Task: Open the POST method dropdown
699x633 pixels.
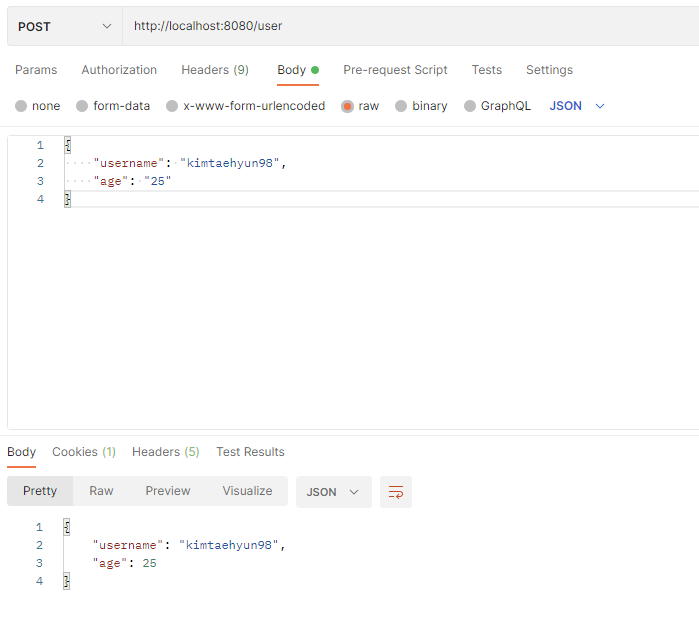Action: point(65,26)
